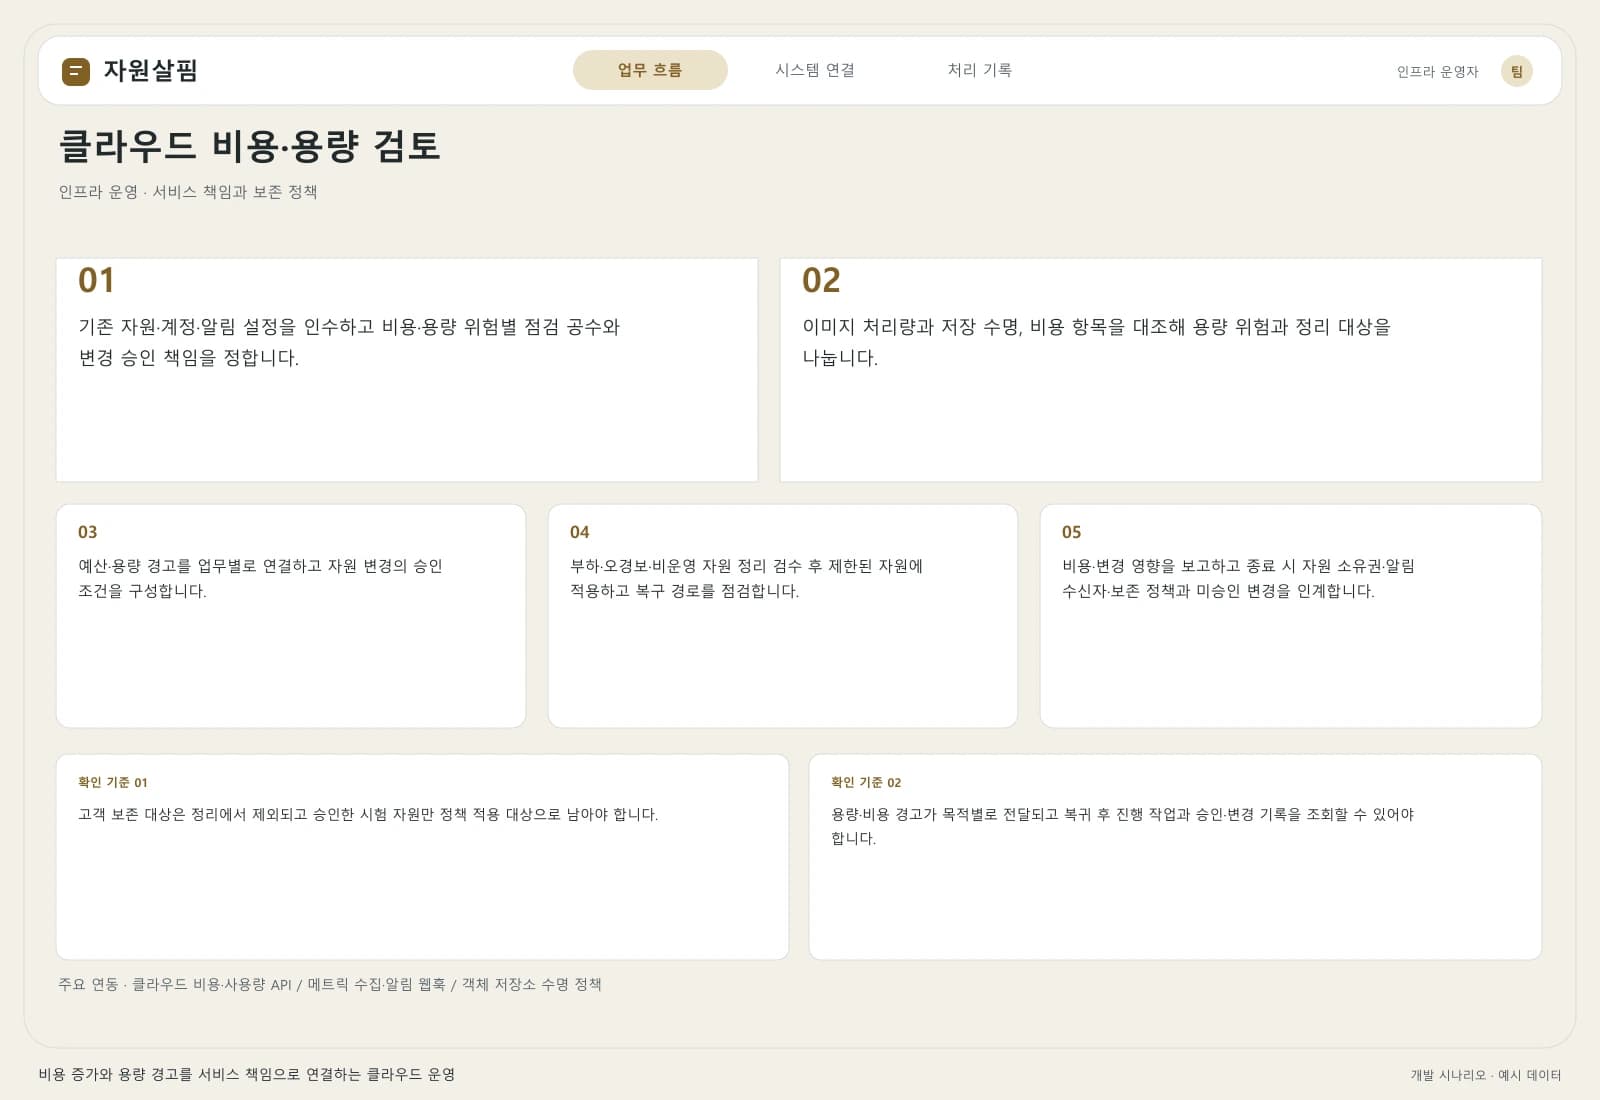Viewport: 1600px width, 1100px height.
Task: Select step card 02
Action: [x=1161, y=370]
